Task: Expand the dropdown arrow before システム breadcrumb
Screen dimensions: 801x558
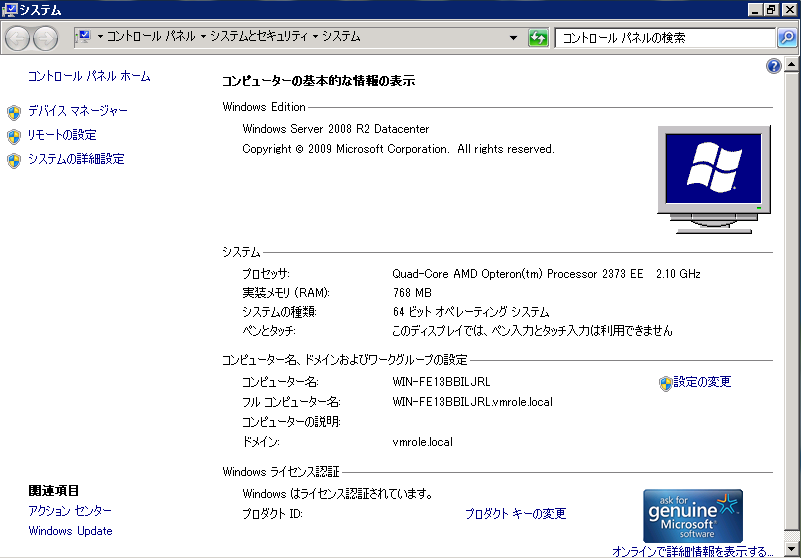Action: pos(315,37)
